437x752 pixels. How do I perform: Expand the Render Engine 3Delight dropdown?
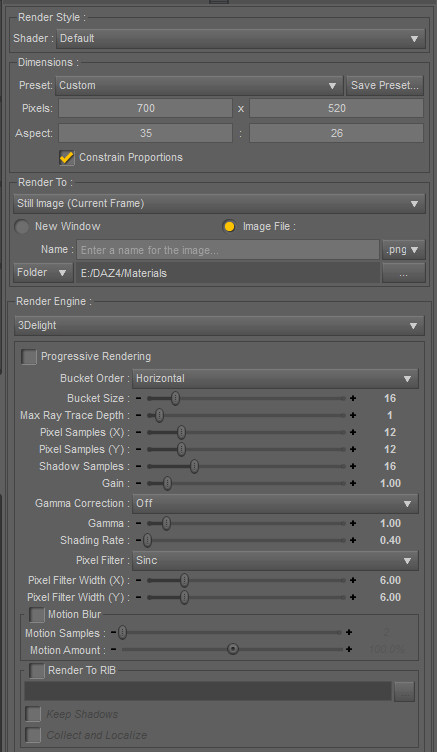219,326
